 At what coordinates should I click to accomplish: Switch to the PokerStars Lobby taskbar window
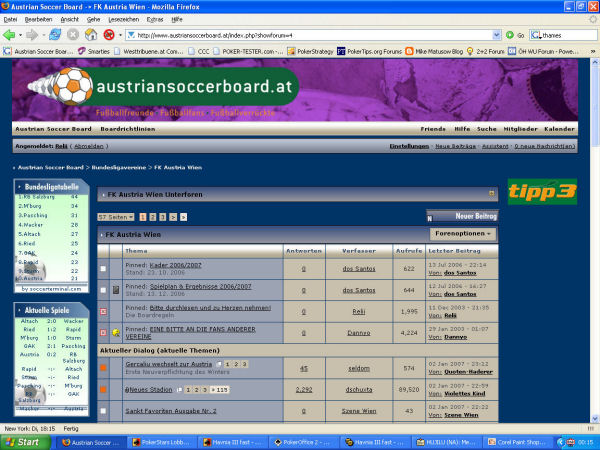[x=161, y=442]
